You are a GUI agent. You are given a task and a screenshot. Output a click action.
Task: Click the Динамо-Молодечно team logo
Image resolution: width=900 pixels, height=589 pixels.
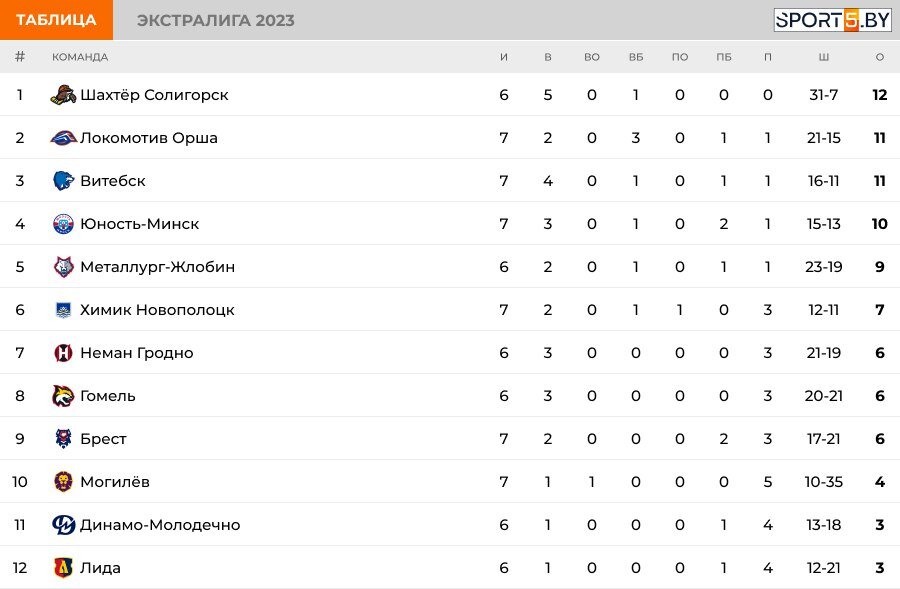(x=63, y=525)
